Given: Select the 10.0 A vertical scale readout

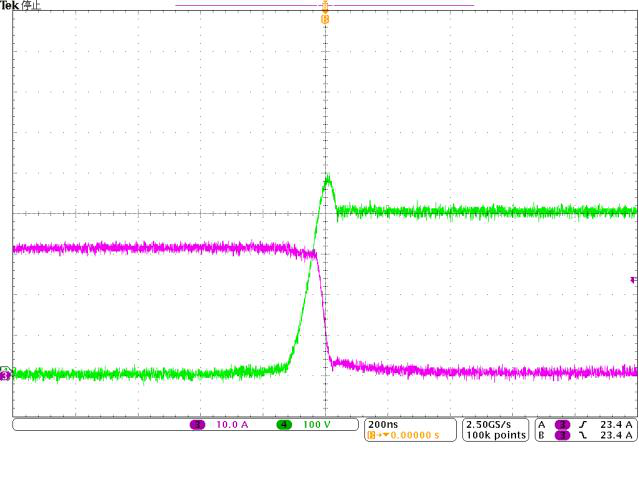Looking at the screenshot, I should (232, 424).
